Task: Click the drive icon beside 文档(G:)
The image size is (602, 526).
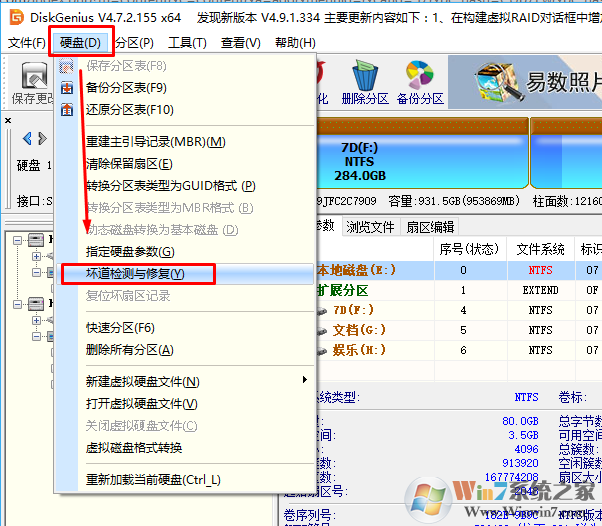Action: (322, 331)
